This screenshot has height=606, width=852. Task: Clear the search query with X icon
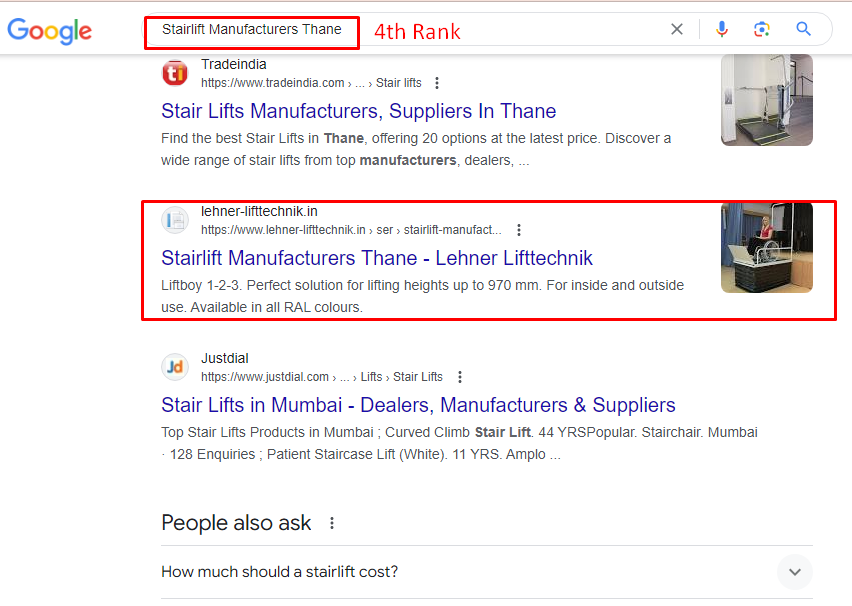pos(676,29)
